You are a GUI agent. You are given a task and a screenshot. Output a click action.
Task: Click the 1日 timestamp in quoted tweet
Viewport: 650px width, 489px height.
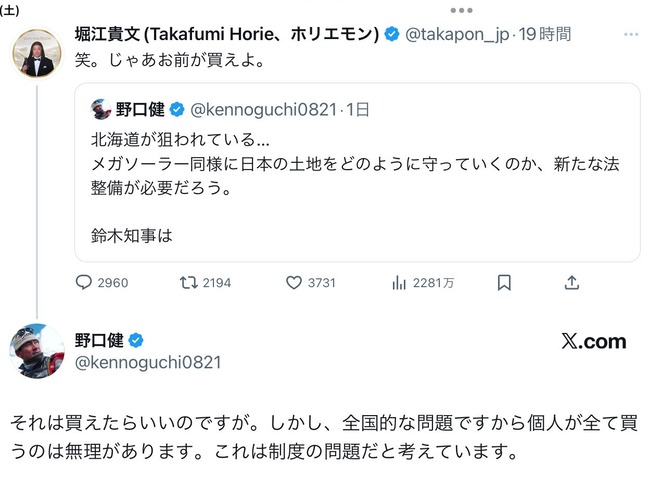(356, 109)
